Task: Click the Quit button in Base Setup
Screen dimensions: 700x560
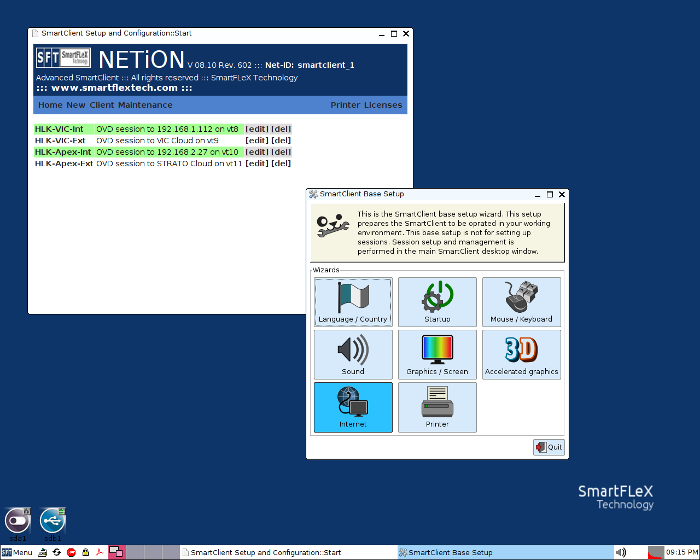Action: pos(549,447)
